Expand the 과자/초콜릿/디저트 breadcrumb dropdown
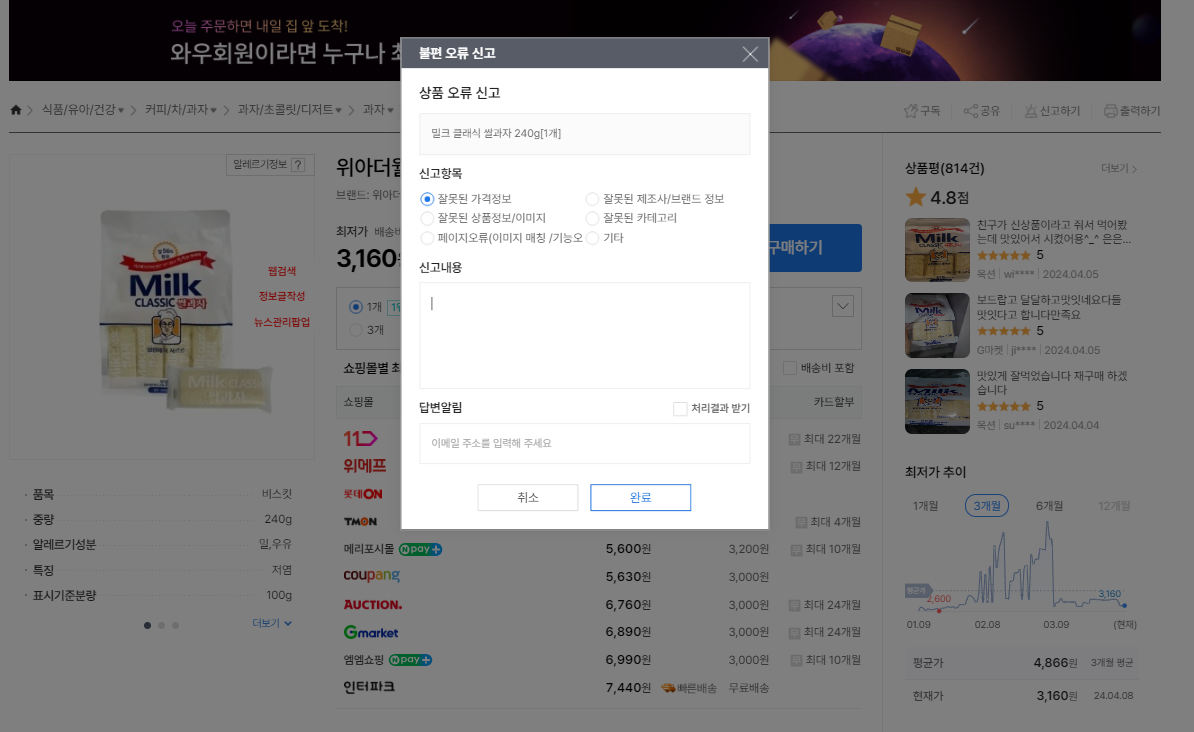1194x732 pixels. click(339, 110)
